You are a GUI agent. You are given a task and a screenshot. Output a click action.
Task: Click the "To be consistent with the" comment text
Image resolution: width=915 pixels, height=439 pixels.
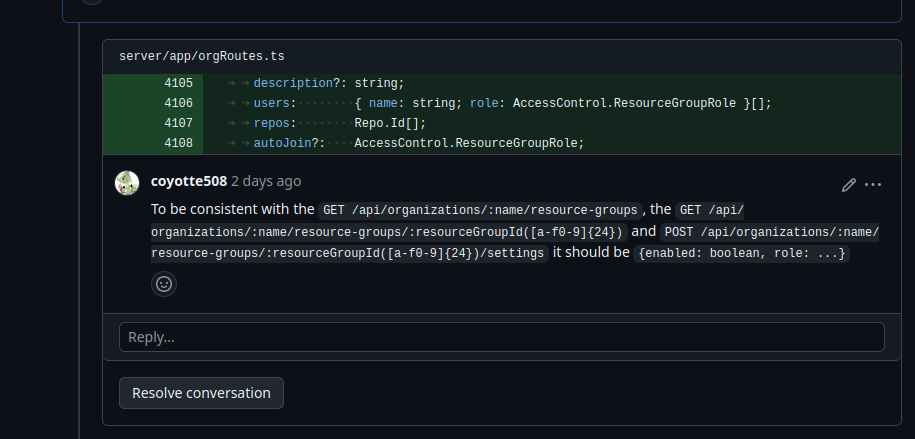pos(233,209)
